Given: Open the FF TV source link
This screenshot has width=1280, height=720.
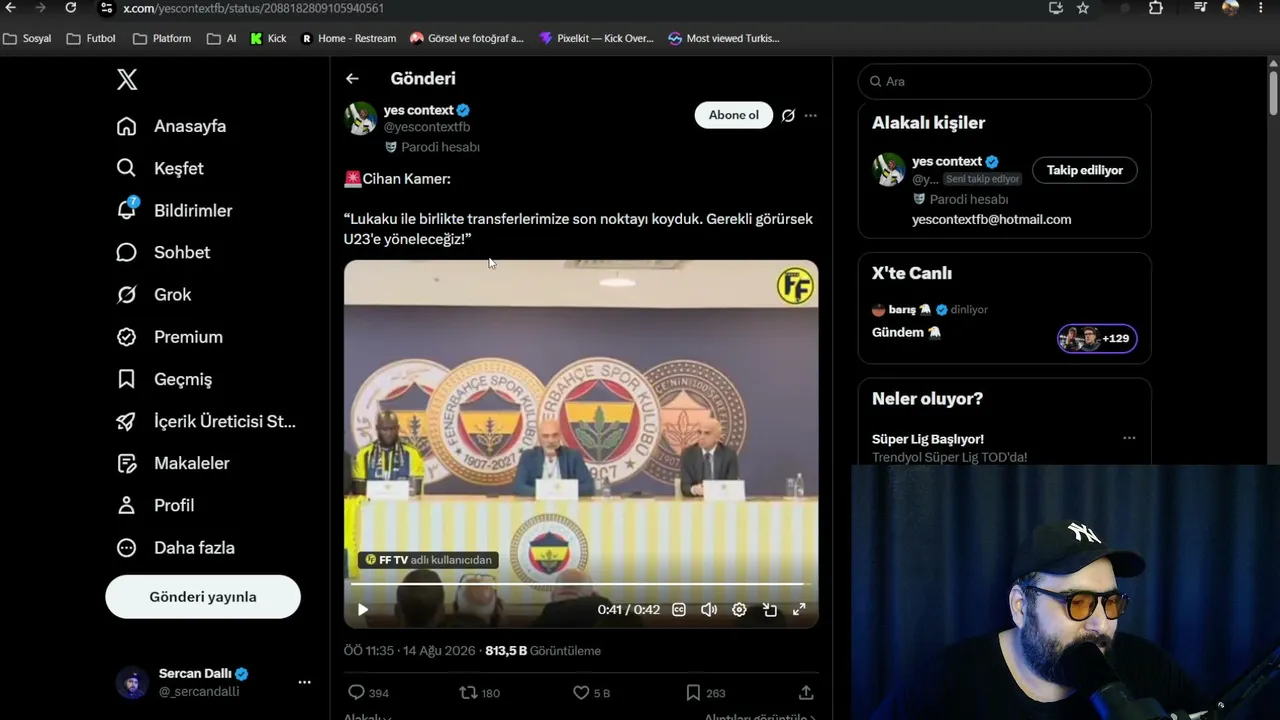Looking at the screenshot, I should (428, 560).
